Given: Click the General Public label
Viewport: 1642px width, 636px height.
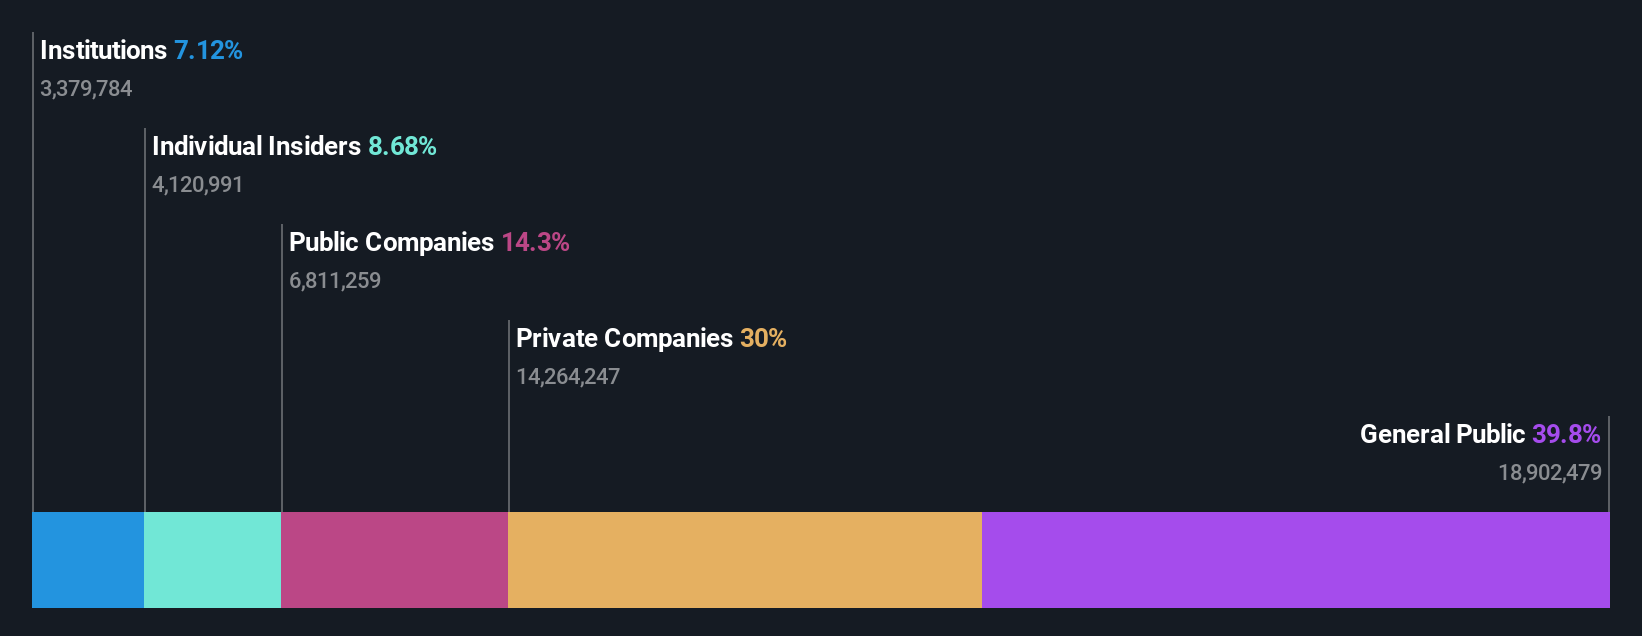Looking at the screenshot, I should (1442, 434).
